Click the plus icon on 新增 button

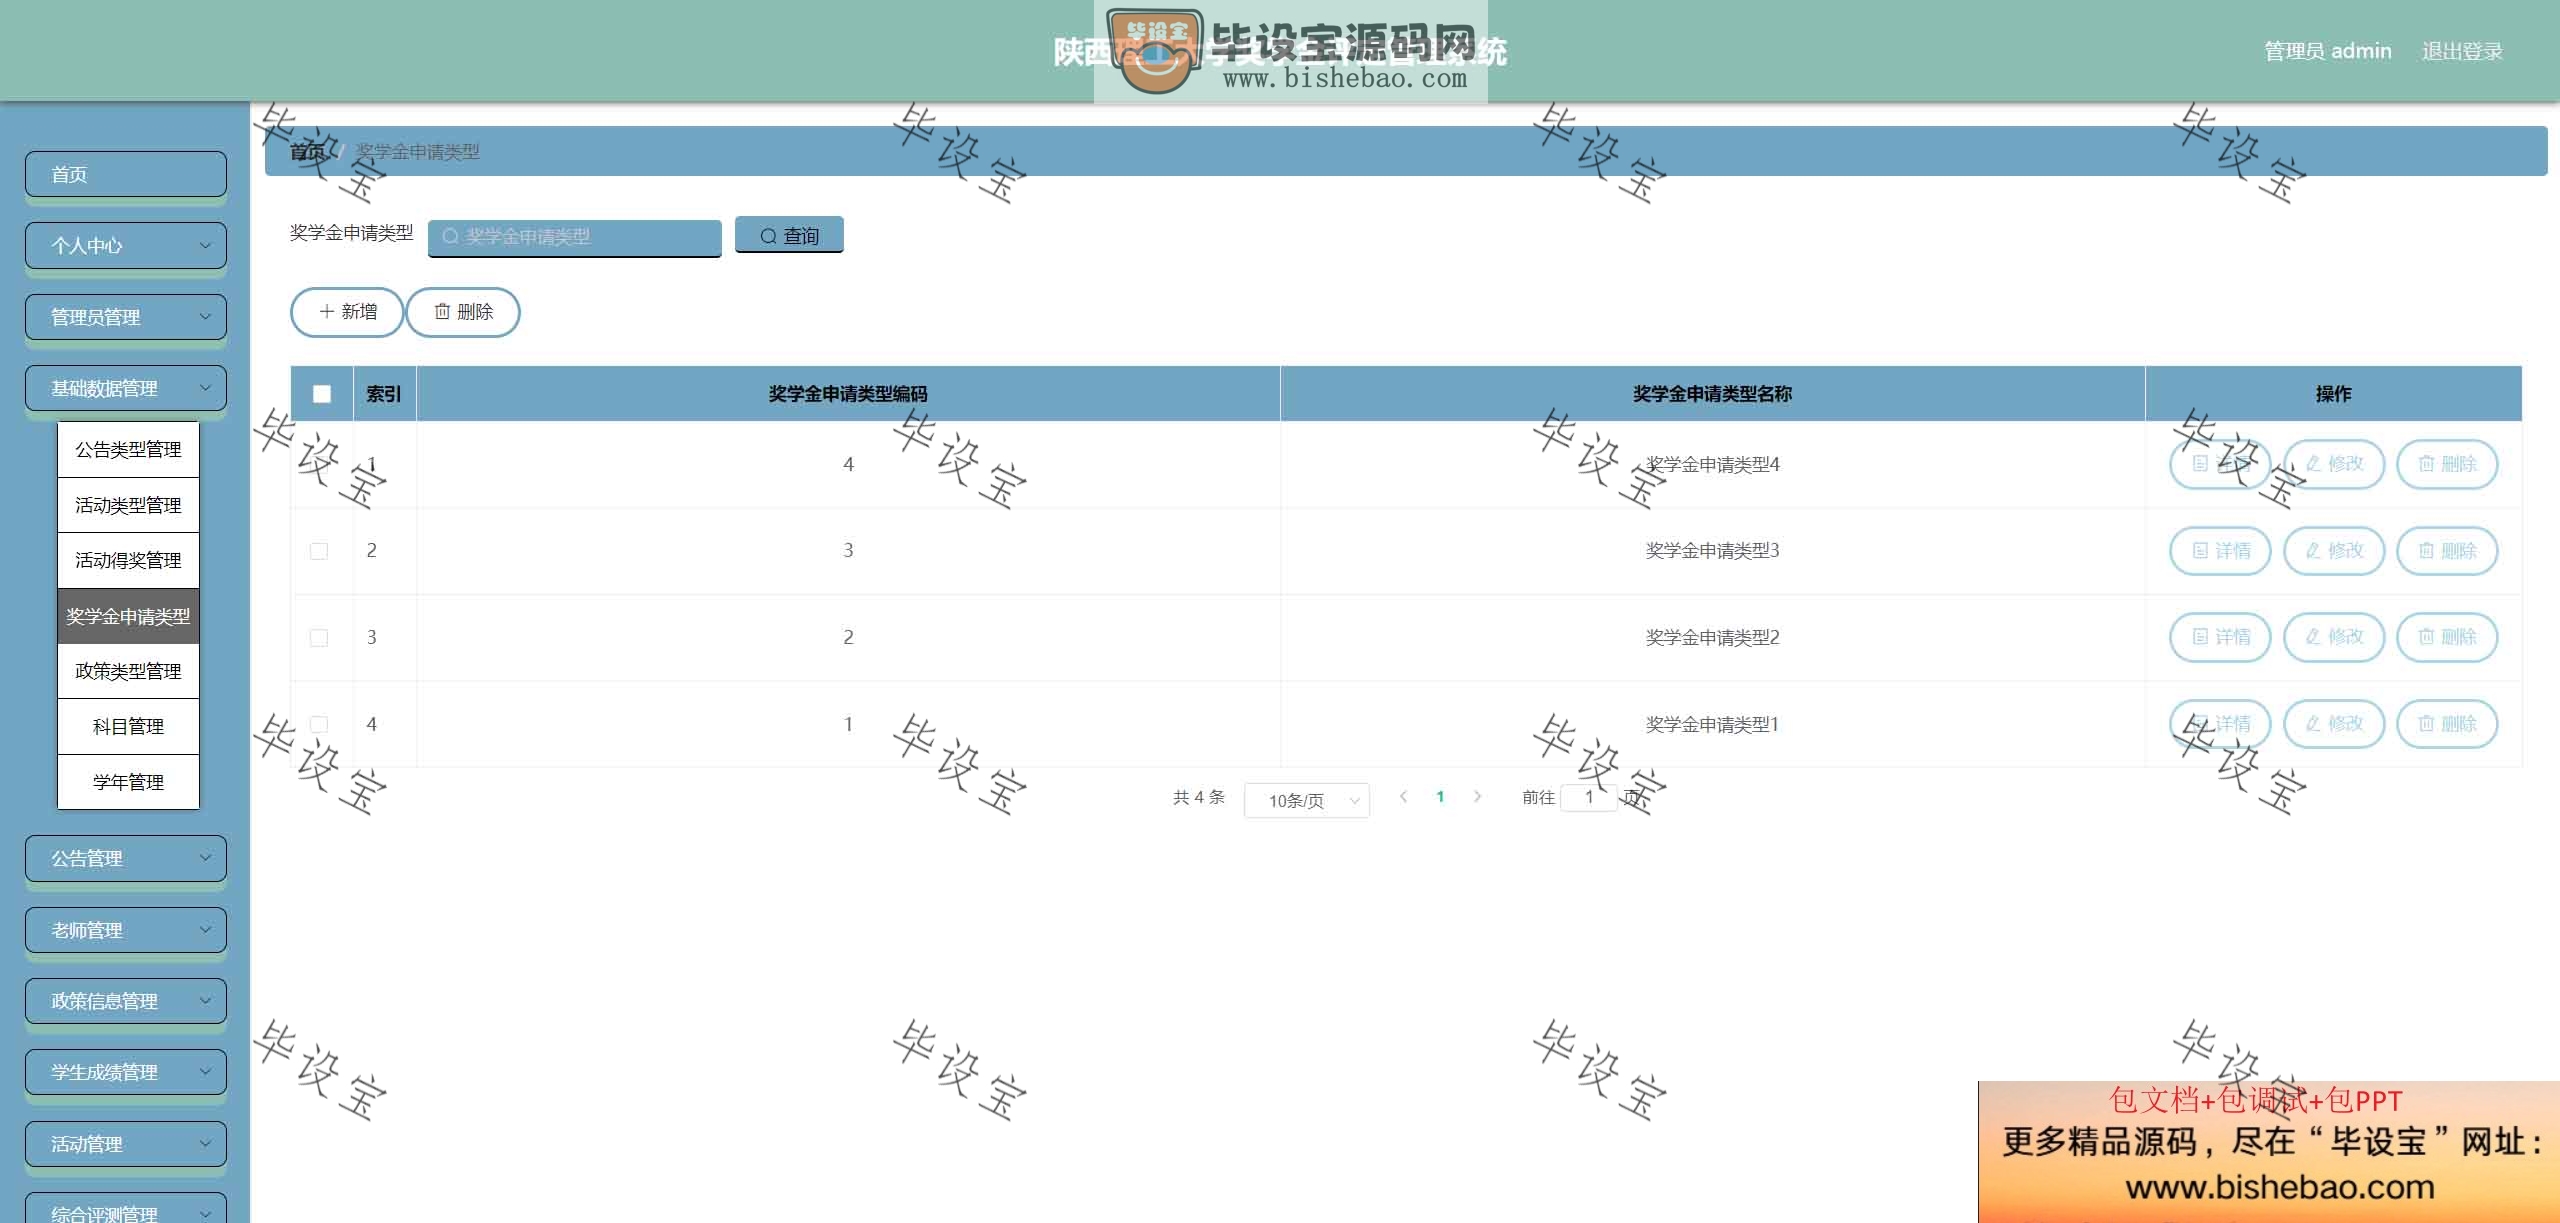pos(326,312)
